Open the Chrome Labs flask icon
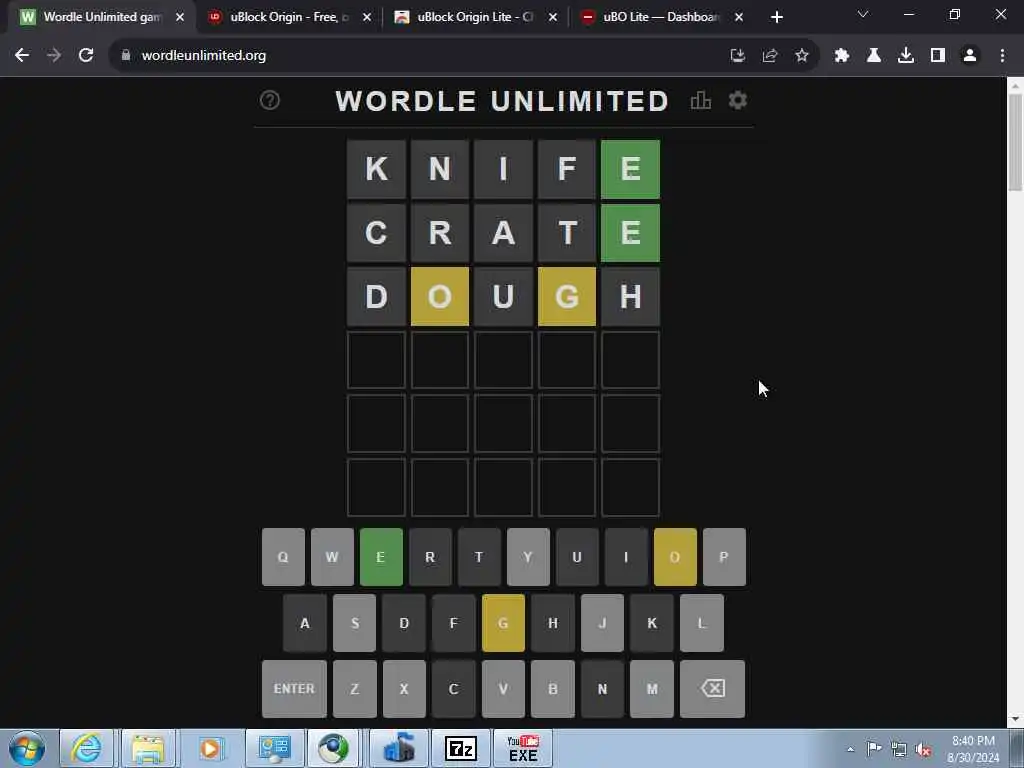Viewport: 1024px width, 768px height. click(874, 56)
